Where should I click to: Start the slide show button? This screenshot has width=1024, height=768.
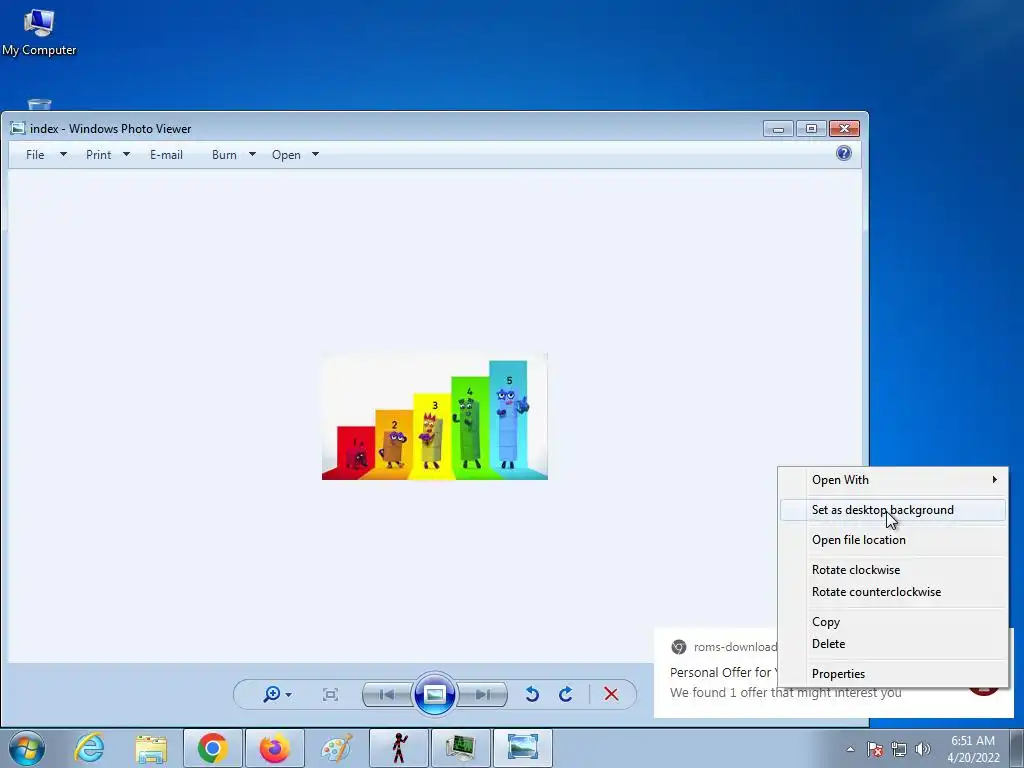pos(435,694)
